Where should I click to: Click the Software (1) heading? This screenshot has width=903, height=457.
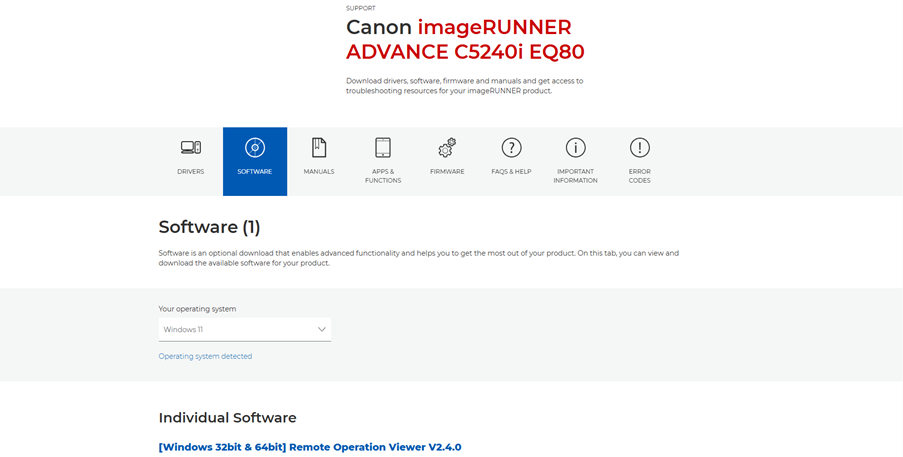pyautogui.click(x=210, y=227)
